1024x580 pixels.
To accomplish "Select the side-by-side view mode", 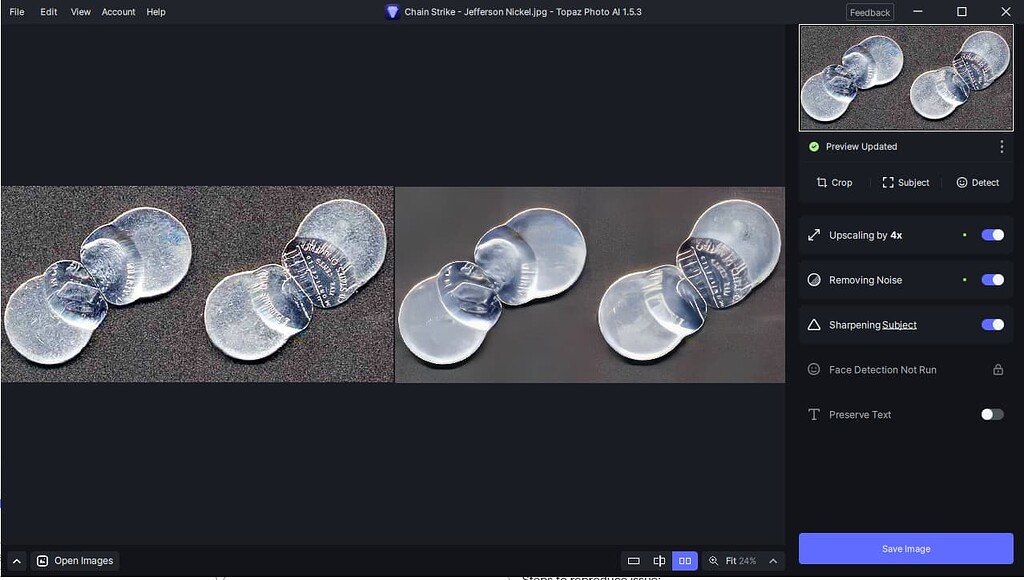I will click(684, 561).
